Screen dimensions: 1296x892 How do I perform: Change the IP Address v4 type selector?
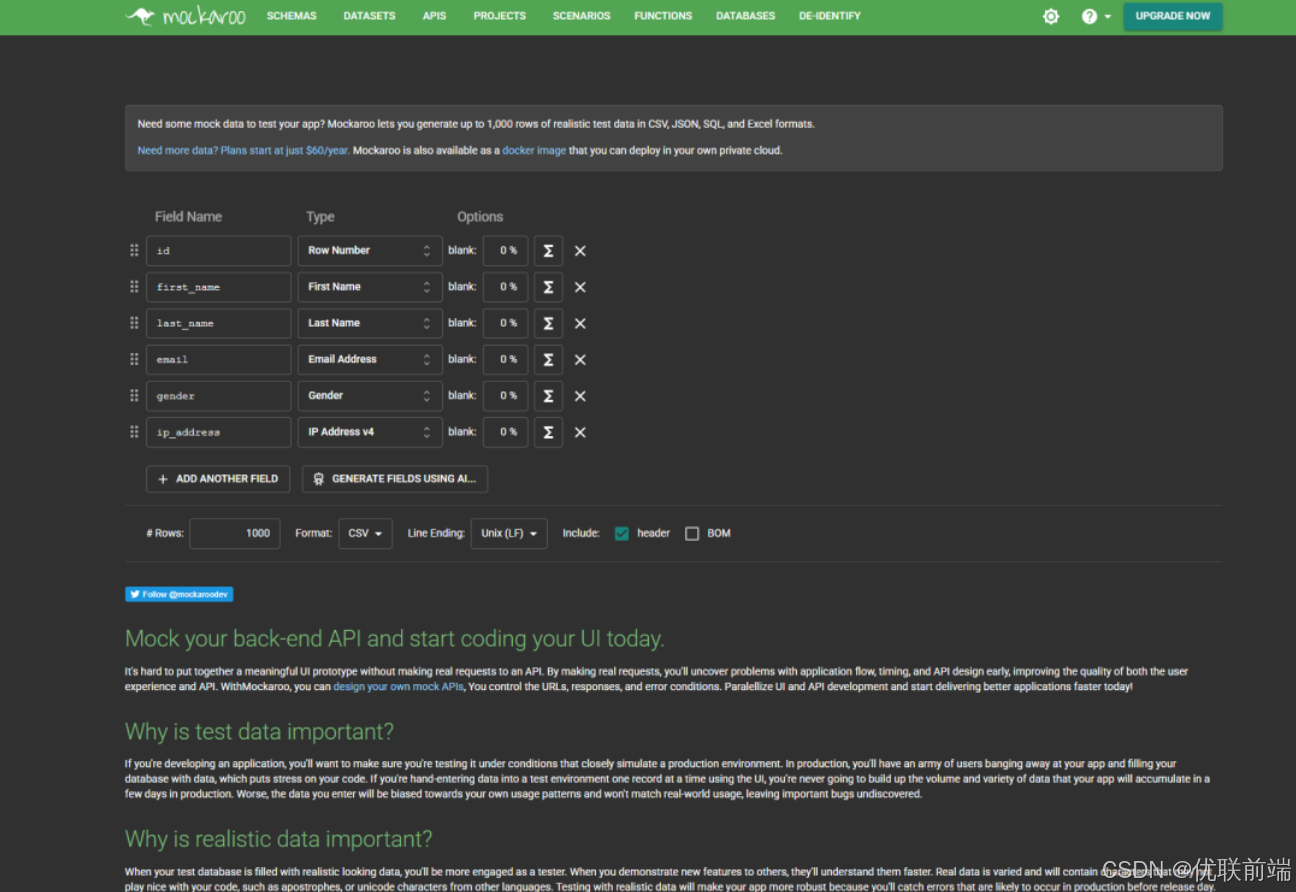[x=370, y=432]
